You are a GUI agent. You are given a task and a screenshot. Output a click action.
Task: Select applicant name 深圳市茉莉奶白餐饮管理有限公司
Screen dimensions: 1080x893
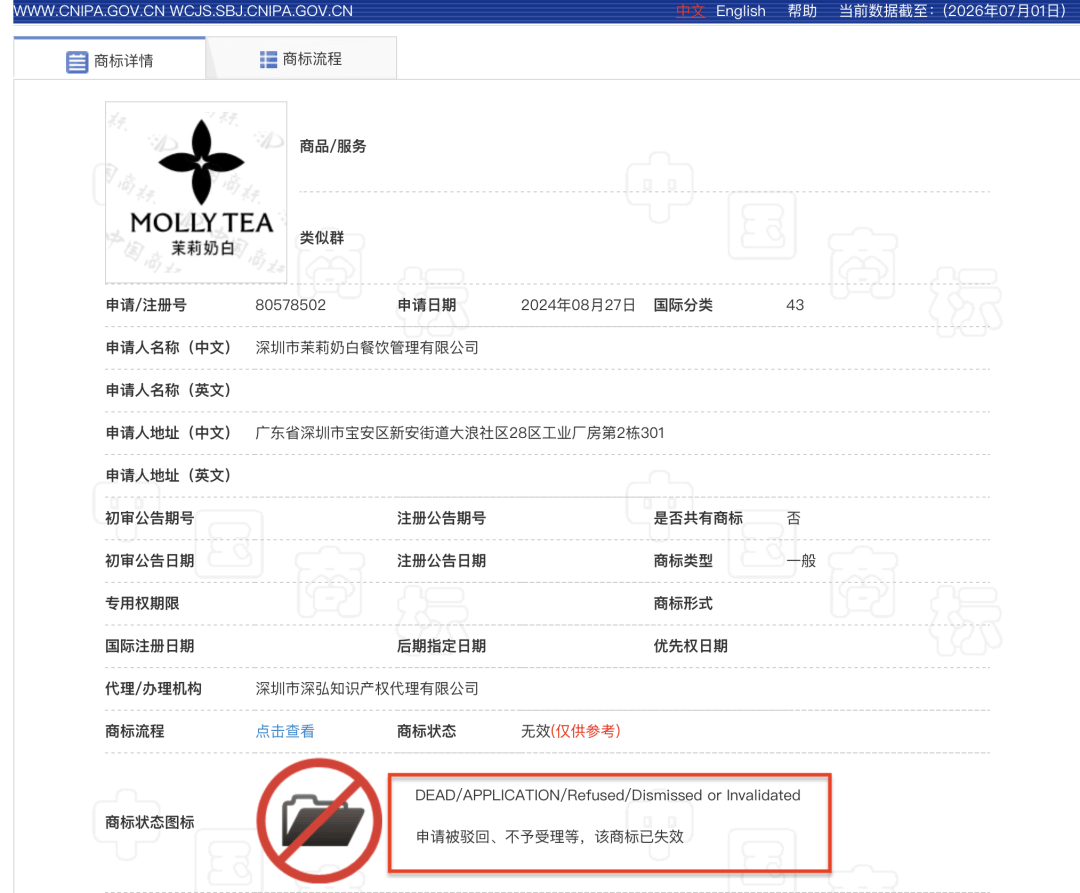point(367,348)
